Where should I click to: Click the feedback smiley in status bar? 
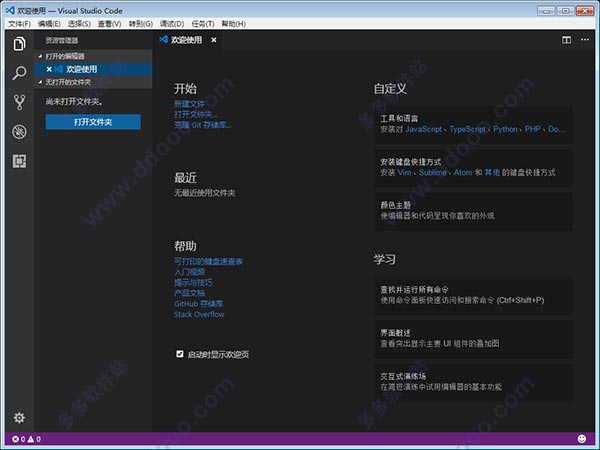coord(582,439)
